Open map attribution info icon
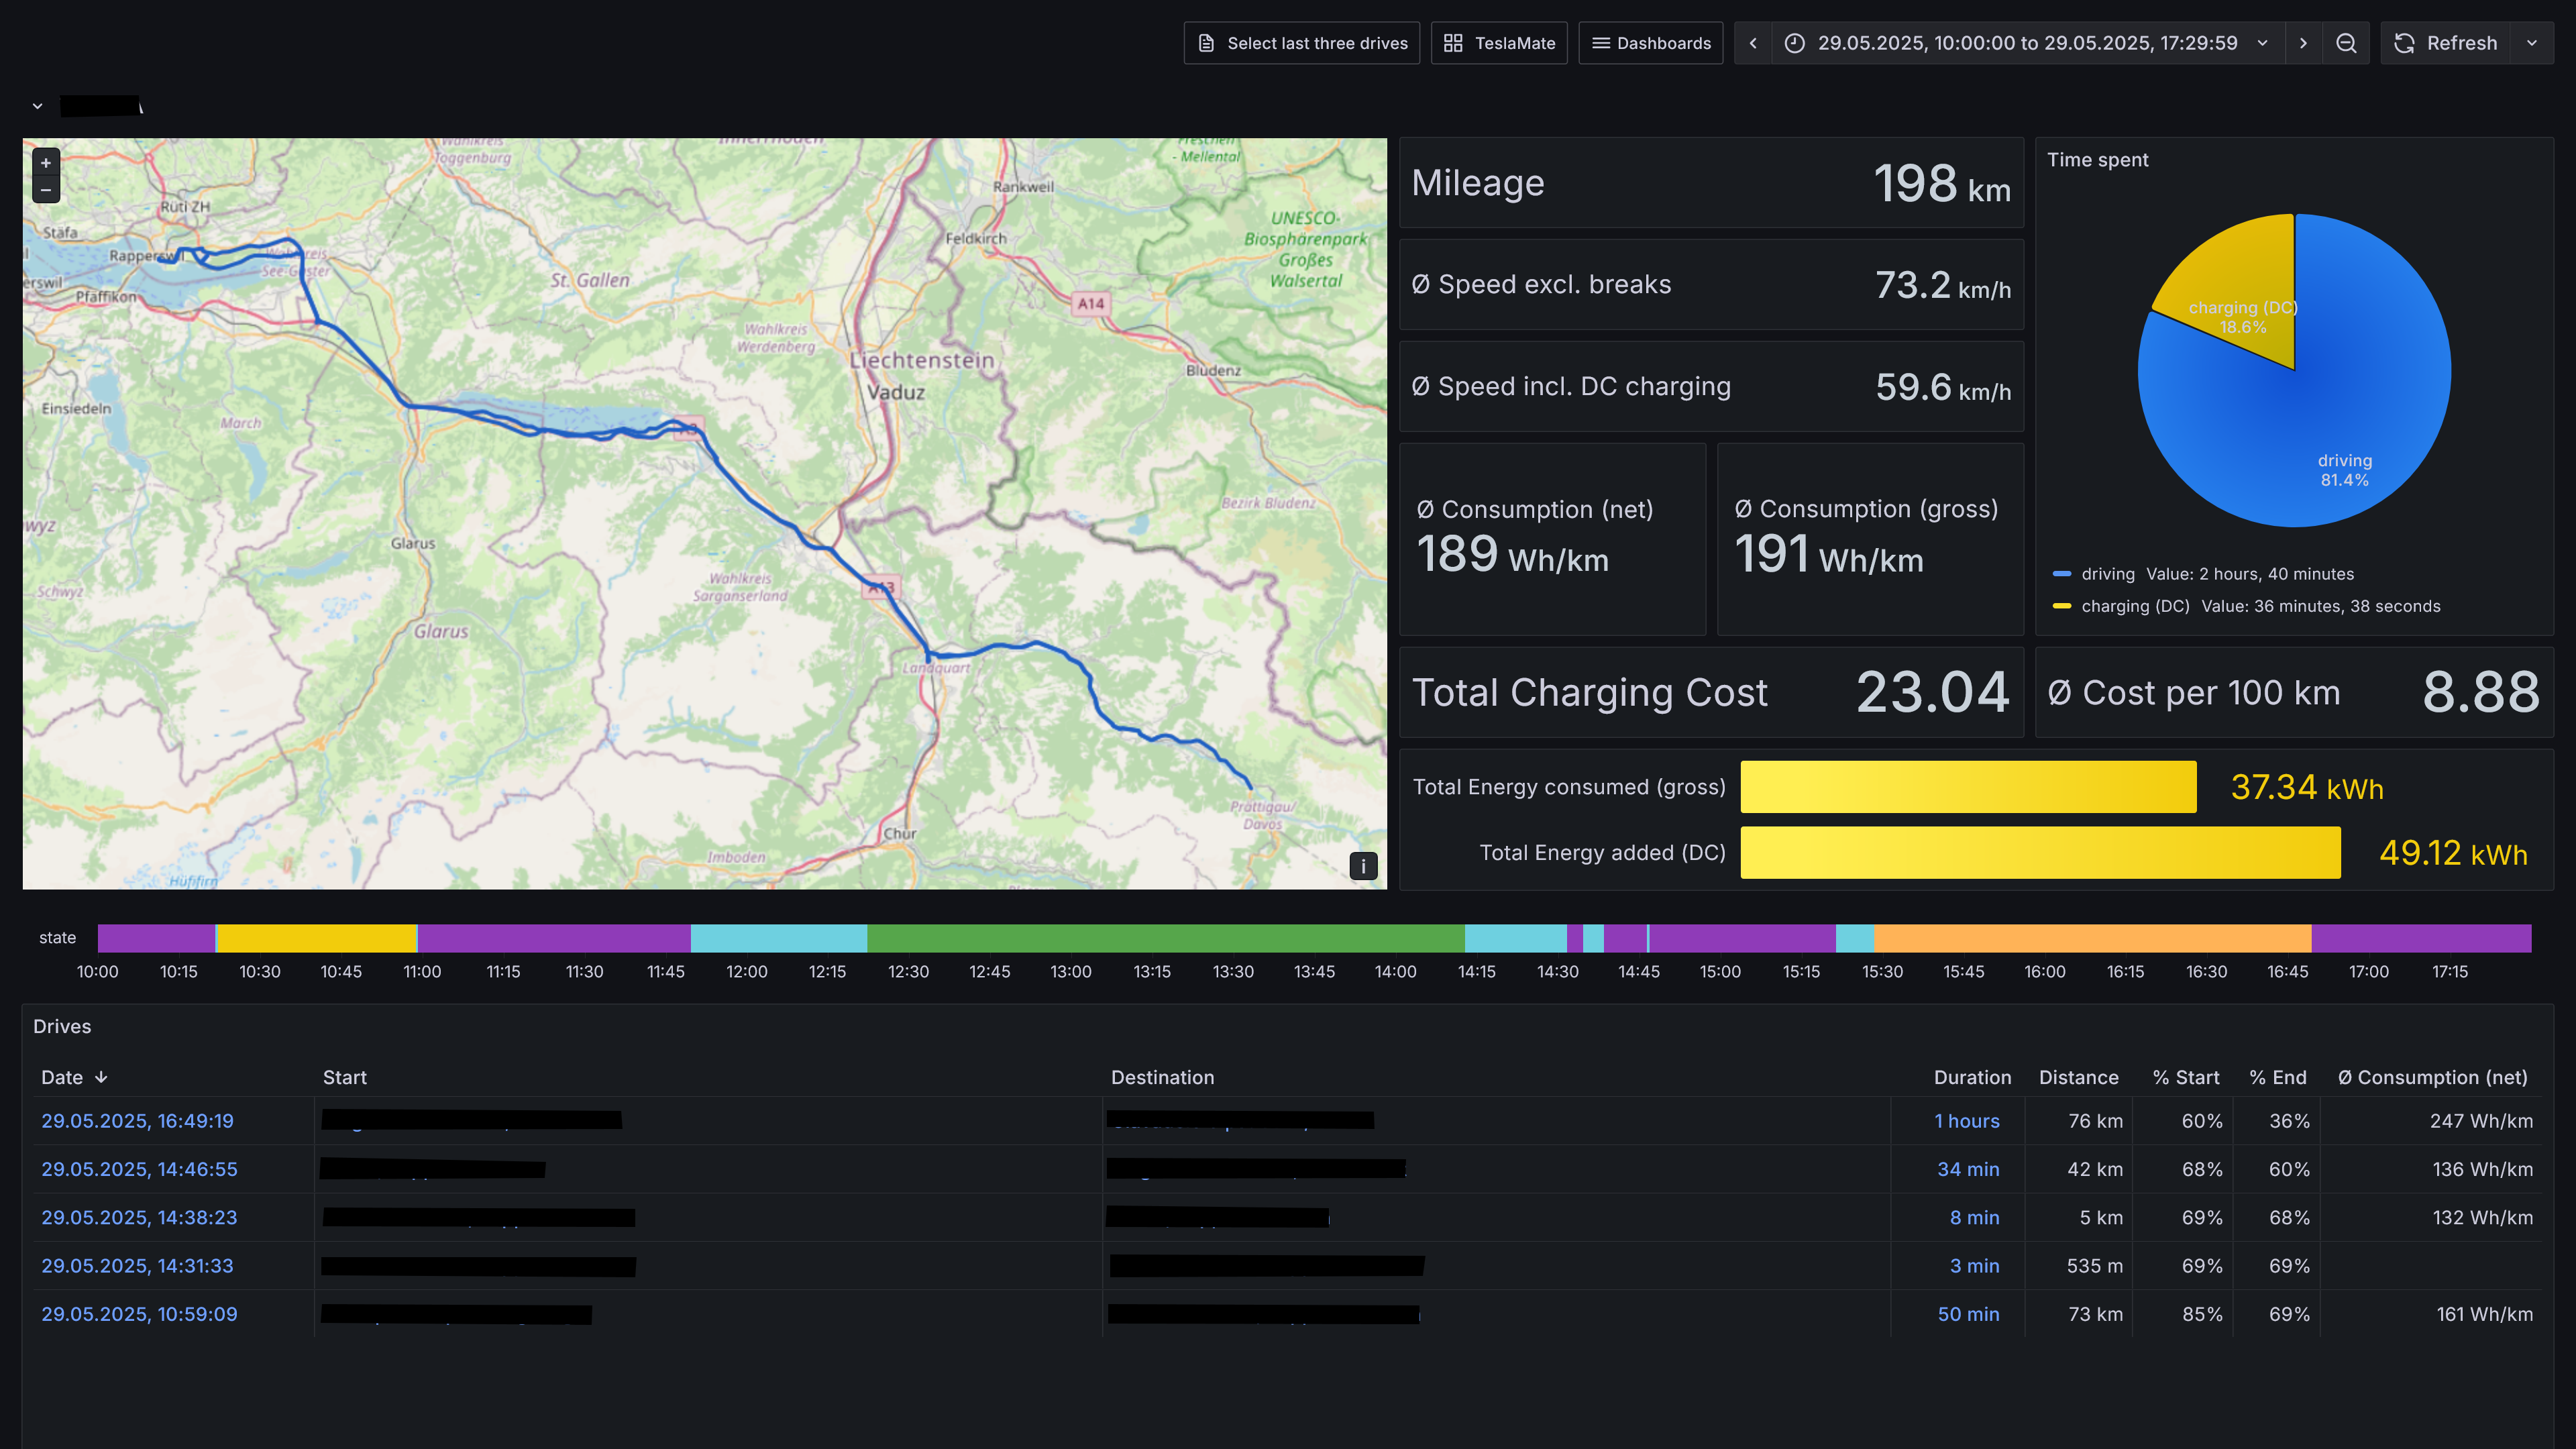 click(1363, 866)
